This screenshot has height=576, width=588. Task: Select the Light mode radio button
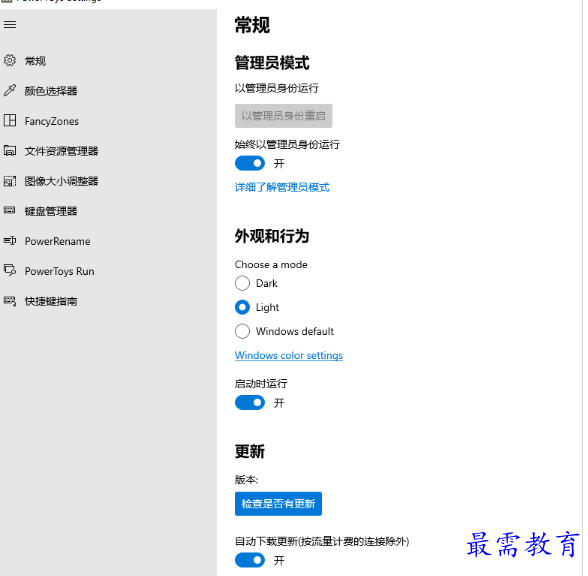click(x=242, y=307)
